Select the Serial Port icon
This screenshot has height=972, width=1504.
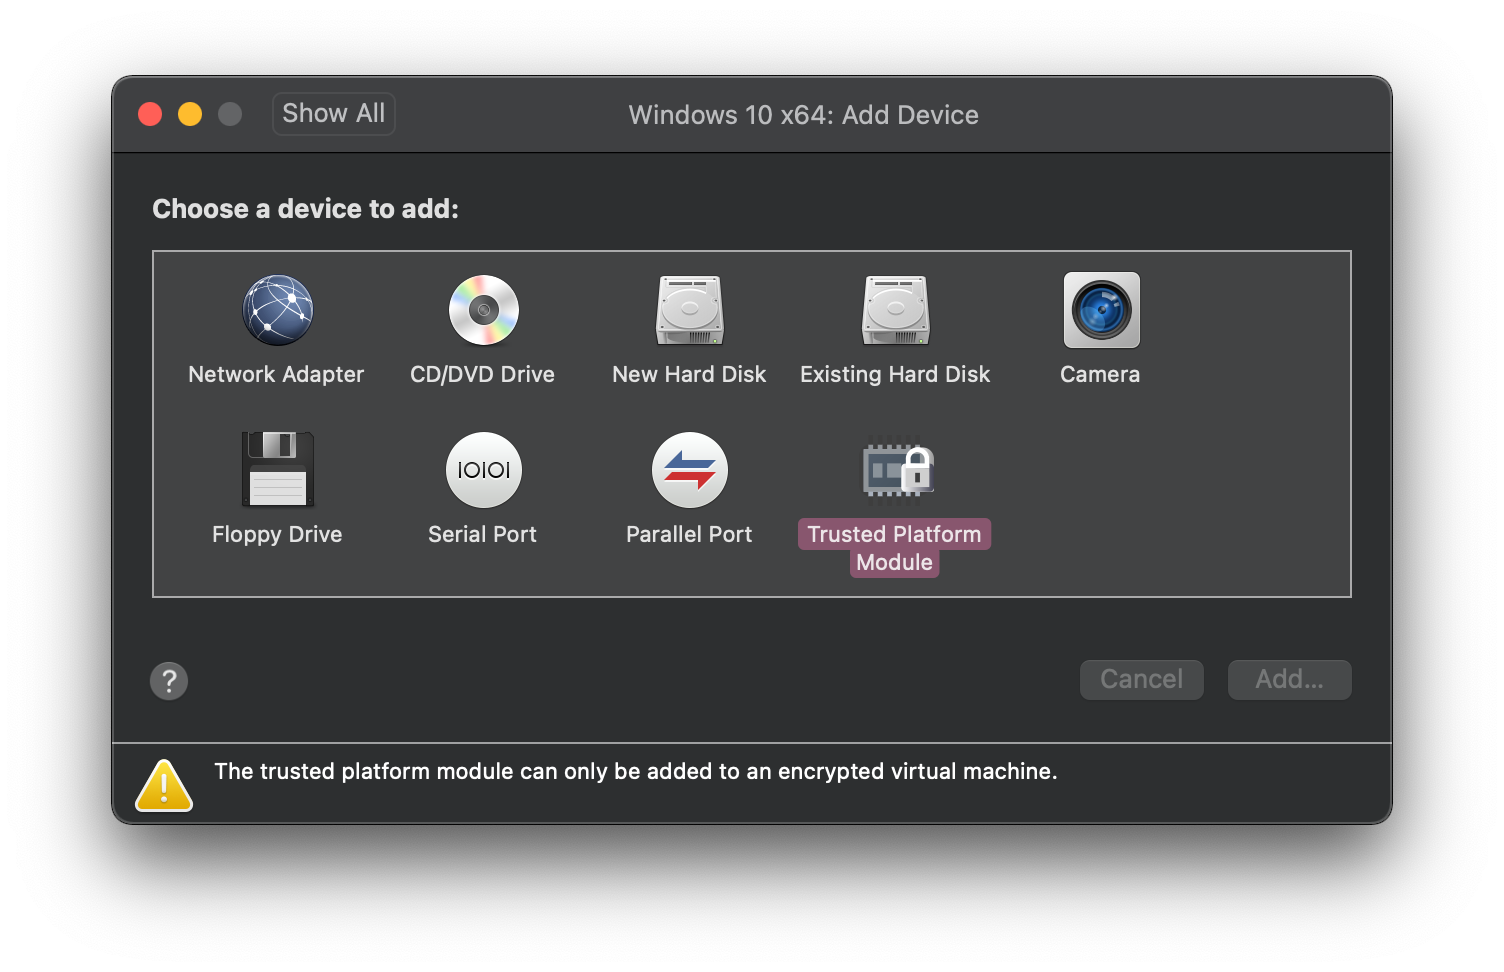pos(484,470)
